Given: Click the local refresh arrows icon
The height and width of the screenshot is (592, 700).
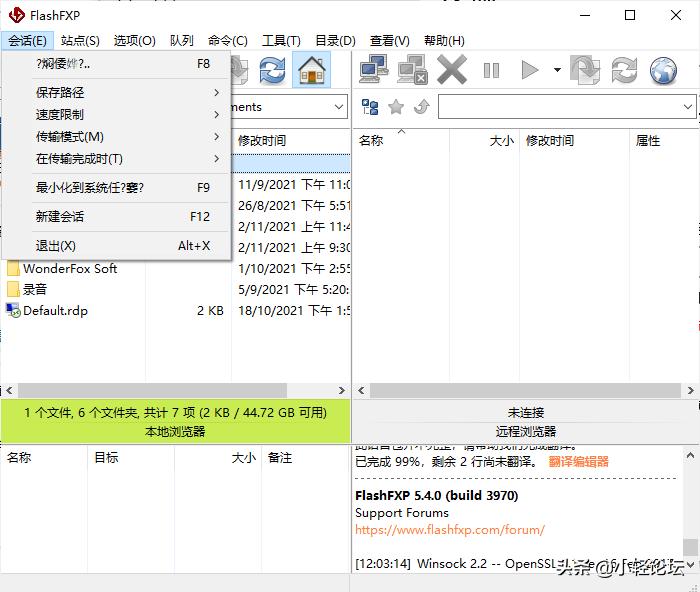Looking at the screenshot, I should pos(272,70).
